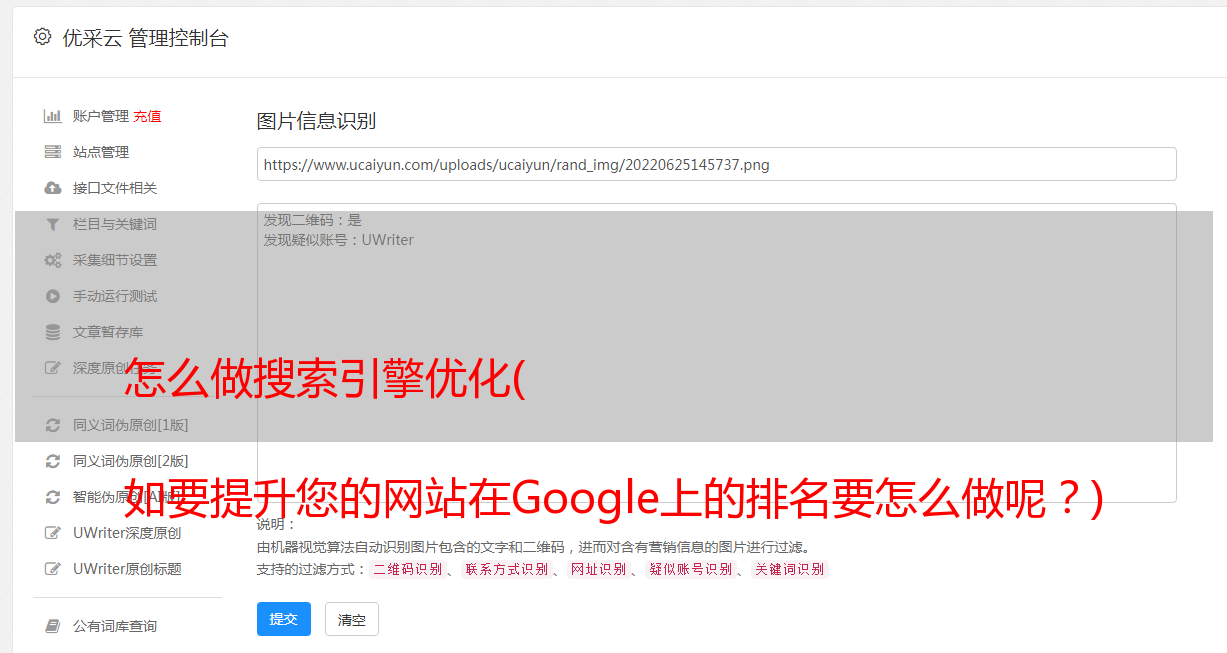The height and width of the screenshot is (653, 1227).
Task: Click the 优采云 管理控制台 title
Action: click(x=145, y=38)
